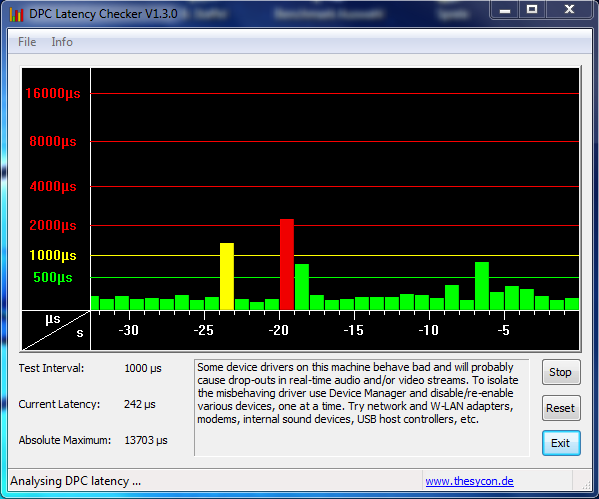Image resolution: width=599 pixels, height=499 pixels.
Task: Click the -5 seconds axis marker
Action: [503, 330]
